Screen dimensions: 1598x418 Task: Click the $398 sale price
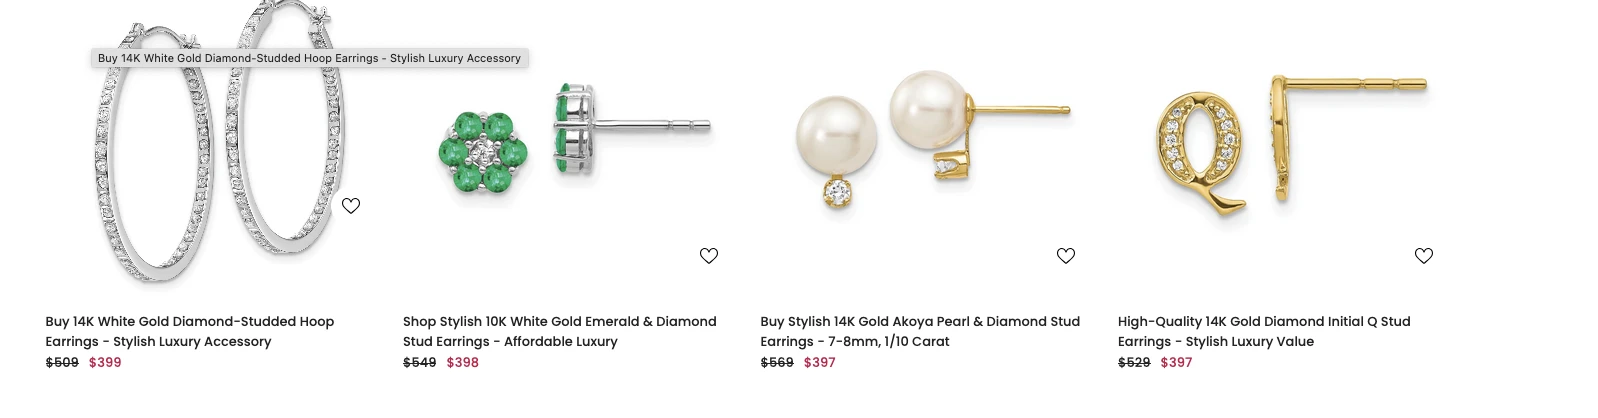pos(462,362)
